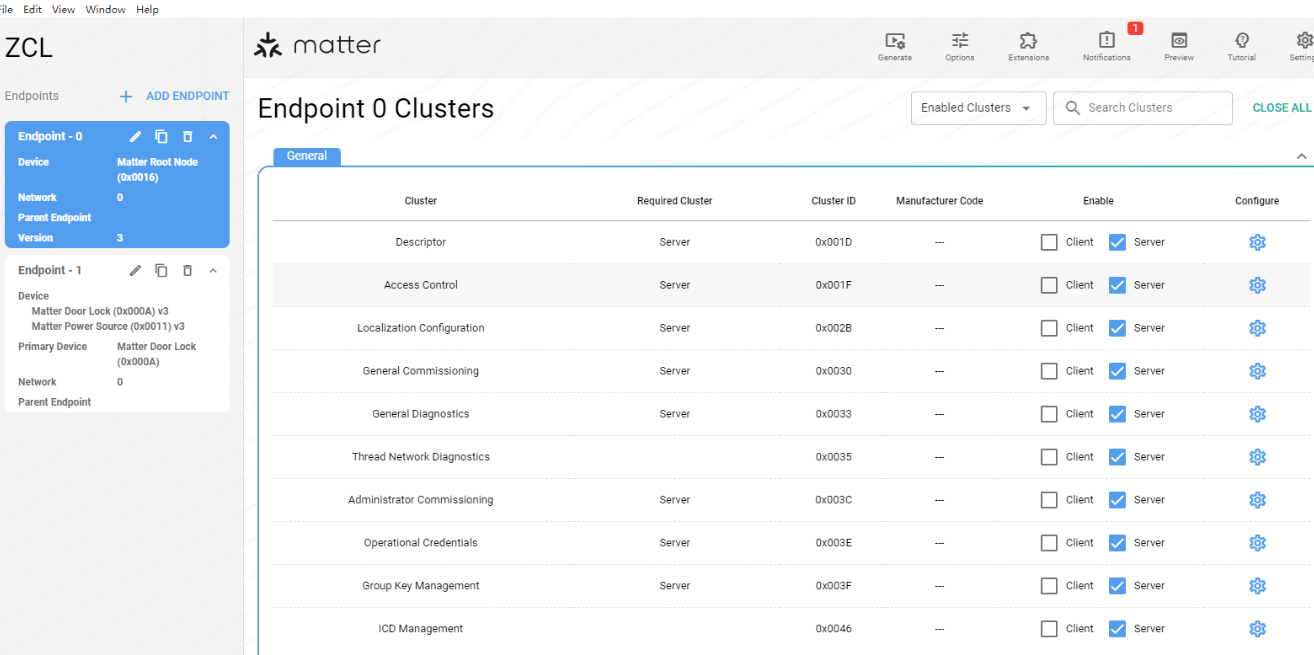Click the Matter Root Node (0x0016) device text
The image size is (1314, 655).
click(157, 170)
